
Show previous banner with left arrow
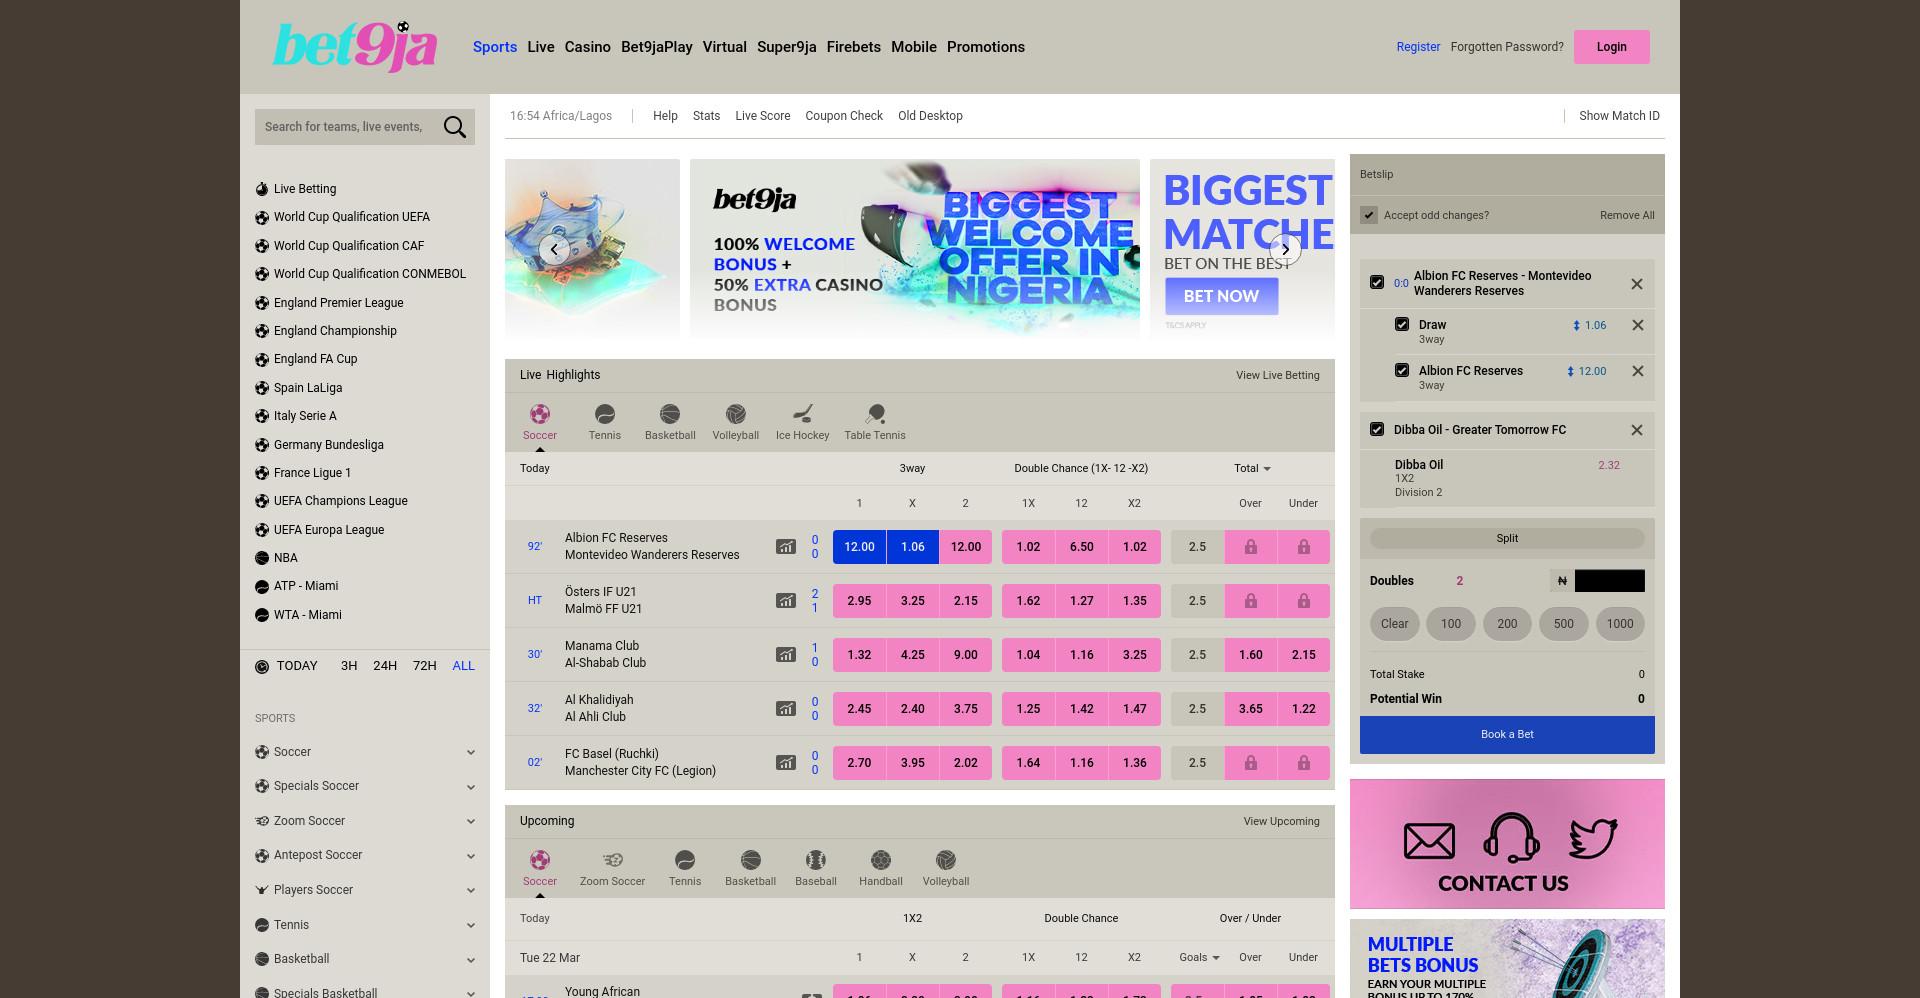point(554,249)
